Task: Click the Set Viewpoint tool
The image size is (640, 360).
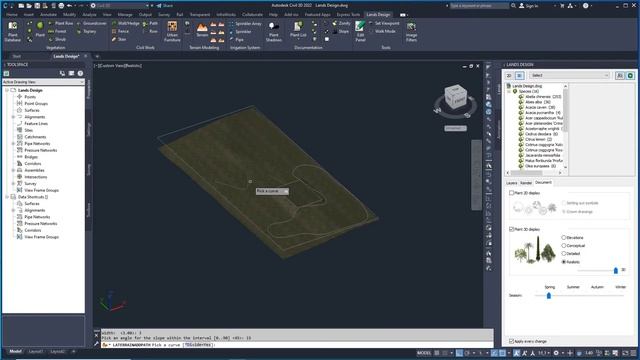Action: (384, 24)
